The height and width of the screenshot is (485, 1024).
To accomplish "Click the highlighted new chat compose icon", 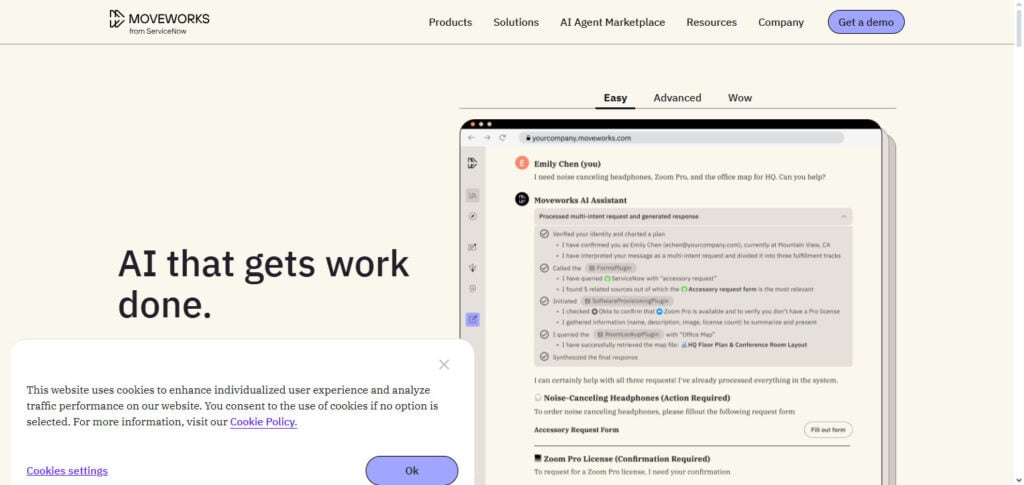I will coord(473,320).
